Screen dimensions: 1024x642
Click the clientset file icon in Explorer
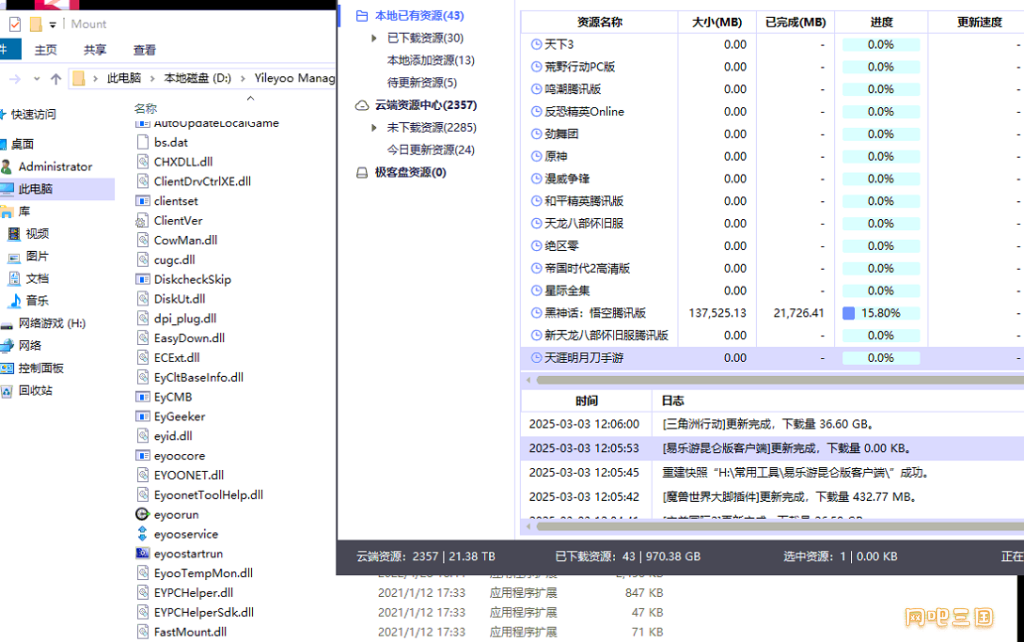click(142, 201)
